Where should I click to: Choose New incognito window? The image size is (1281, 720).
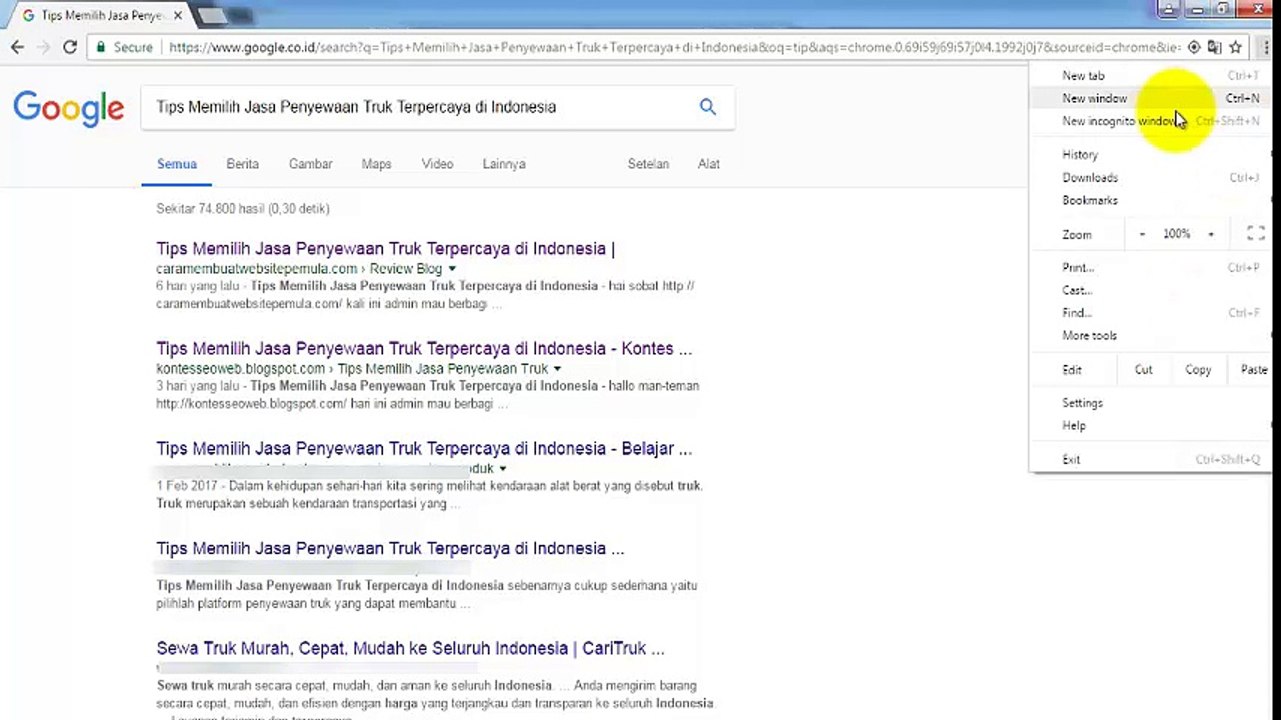[x=1150, y=121]
